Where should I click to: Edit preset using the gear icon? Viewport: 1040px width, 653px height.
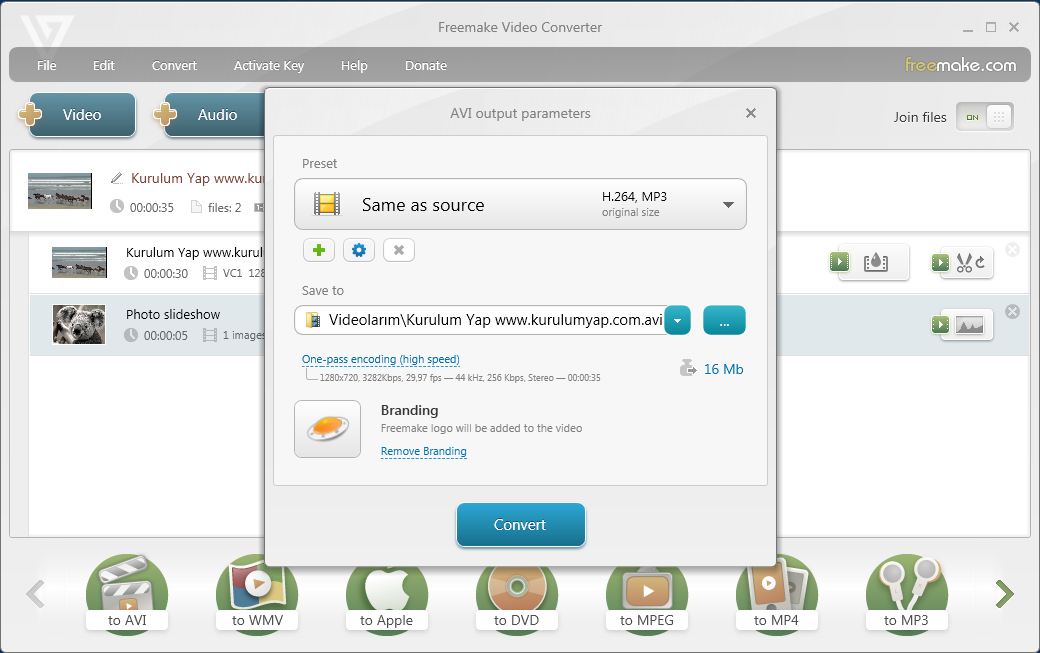[x=359, y=250]
